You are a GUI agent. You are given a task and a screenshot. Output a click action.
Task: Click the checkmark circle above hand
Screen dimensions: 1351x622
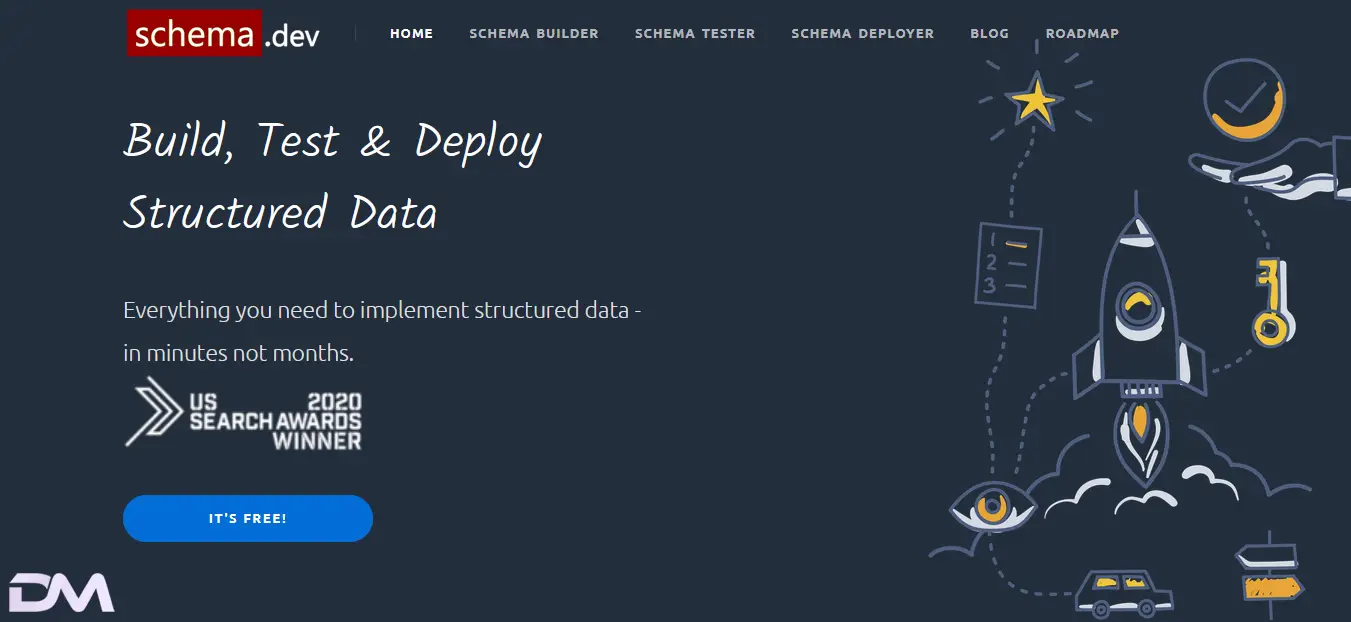tap(1244, 98)
